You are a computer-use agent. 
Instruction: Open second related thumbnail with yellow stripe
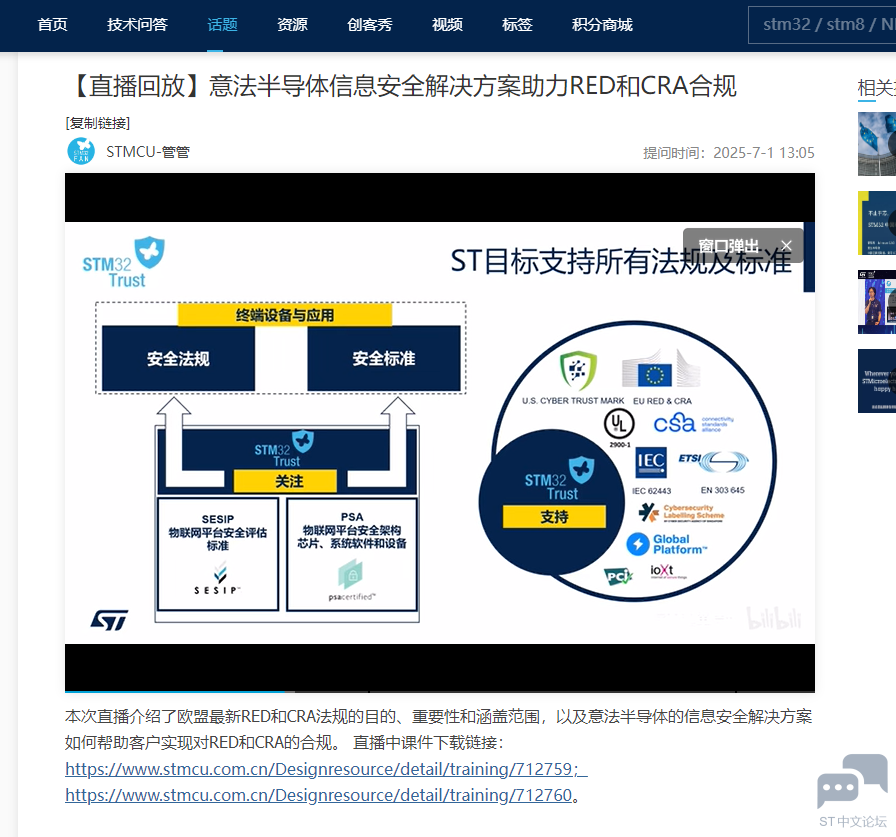tap(877, 223)
